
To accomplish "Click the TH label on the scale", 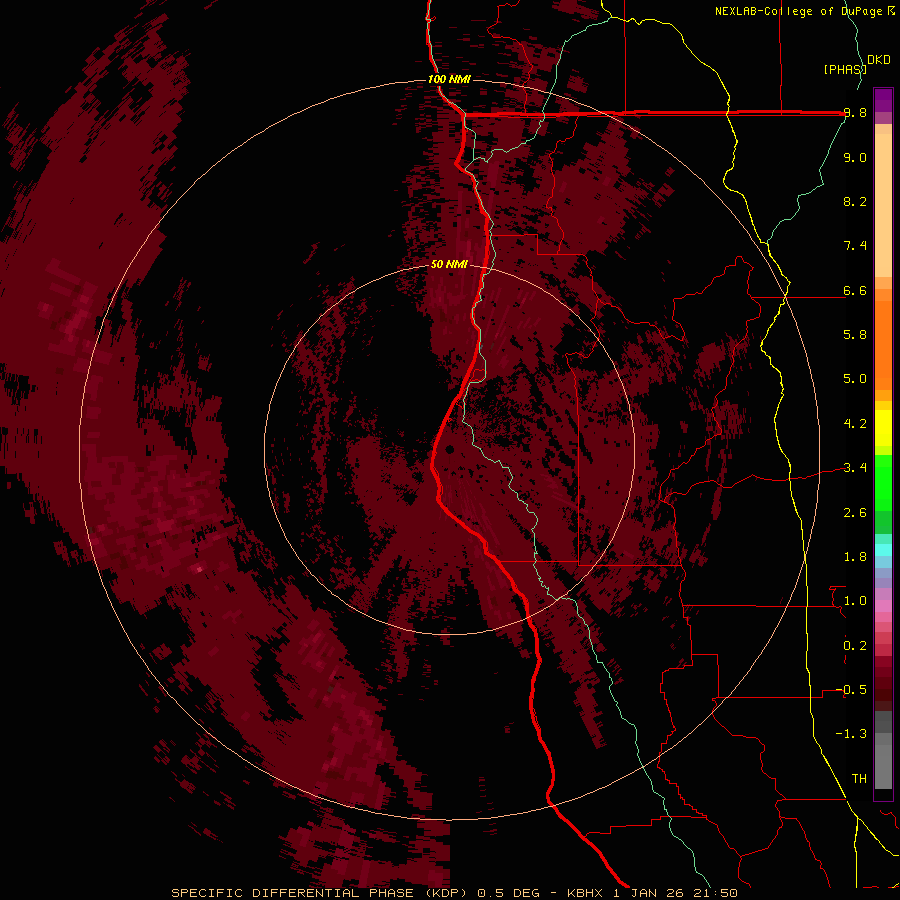I will tap(859, 778).
